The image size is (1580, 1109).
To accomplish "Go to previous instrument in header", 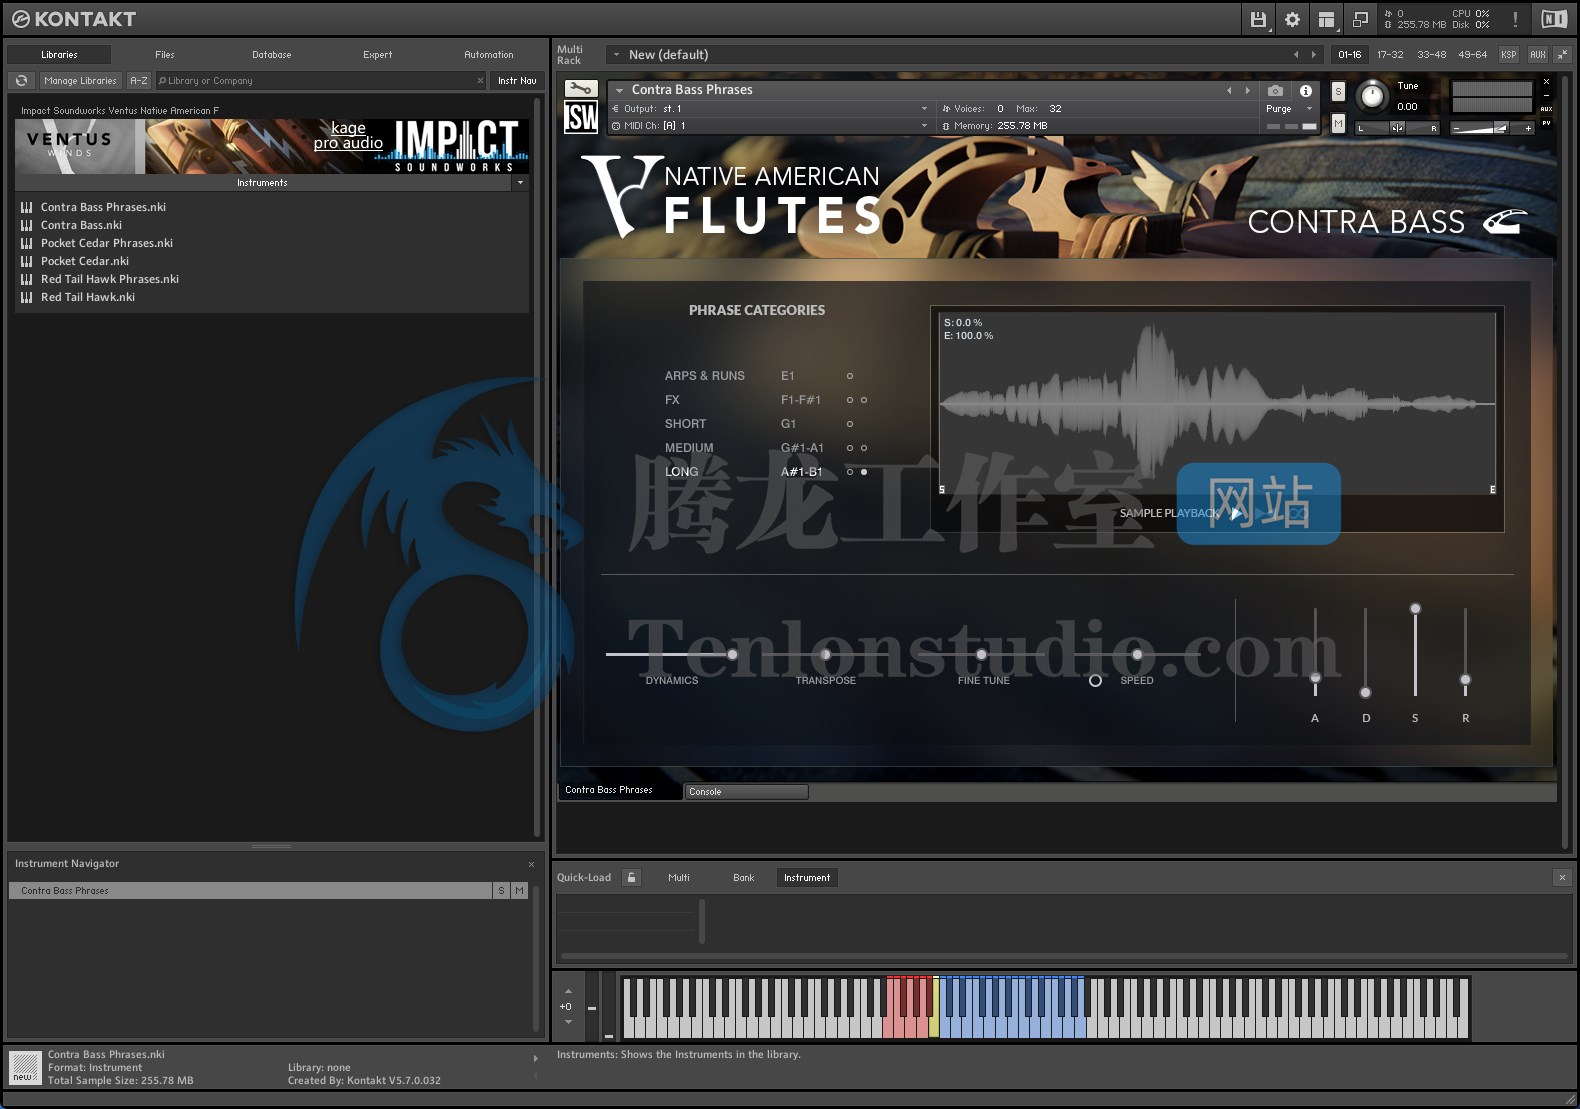I will (x=1229, y=90).
